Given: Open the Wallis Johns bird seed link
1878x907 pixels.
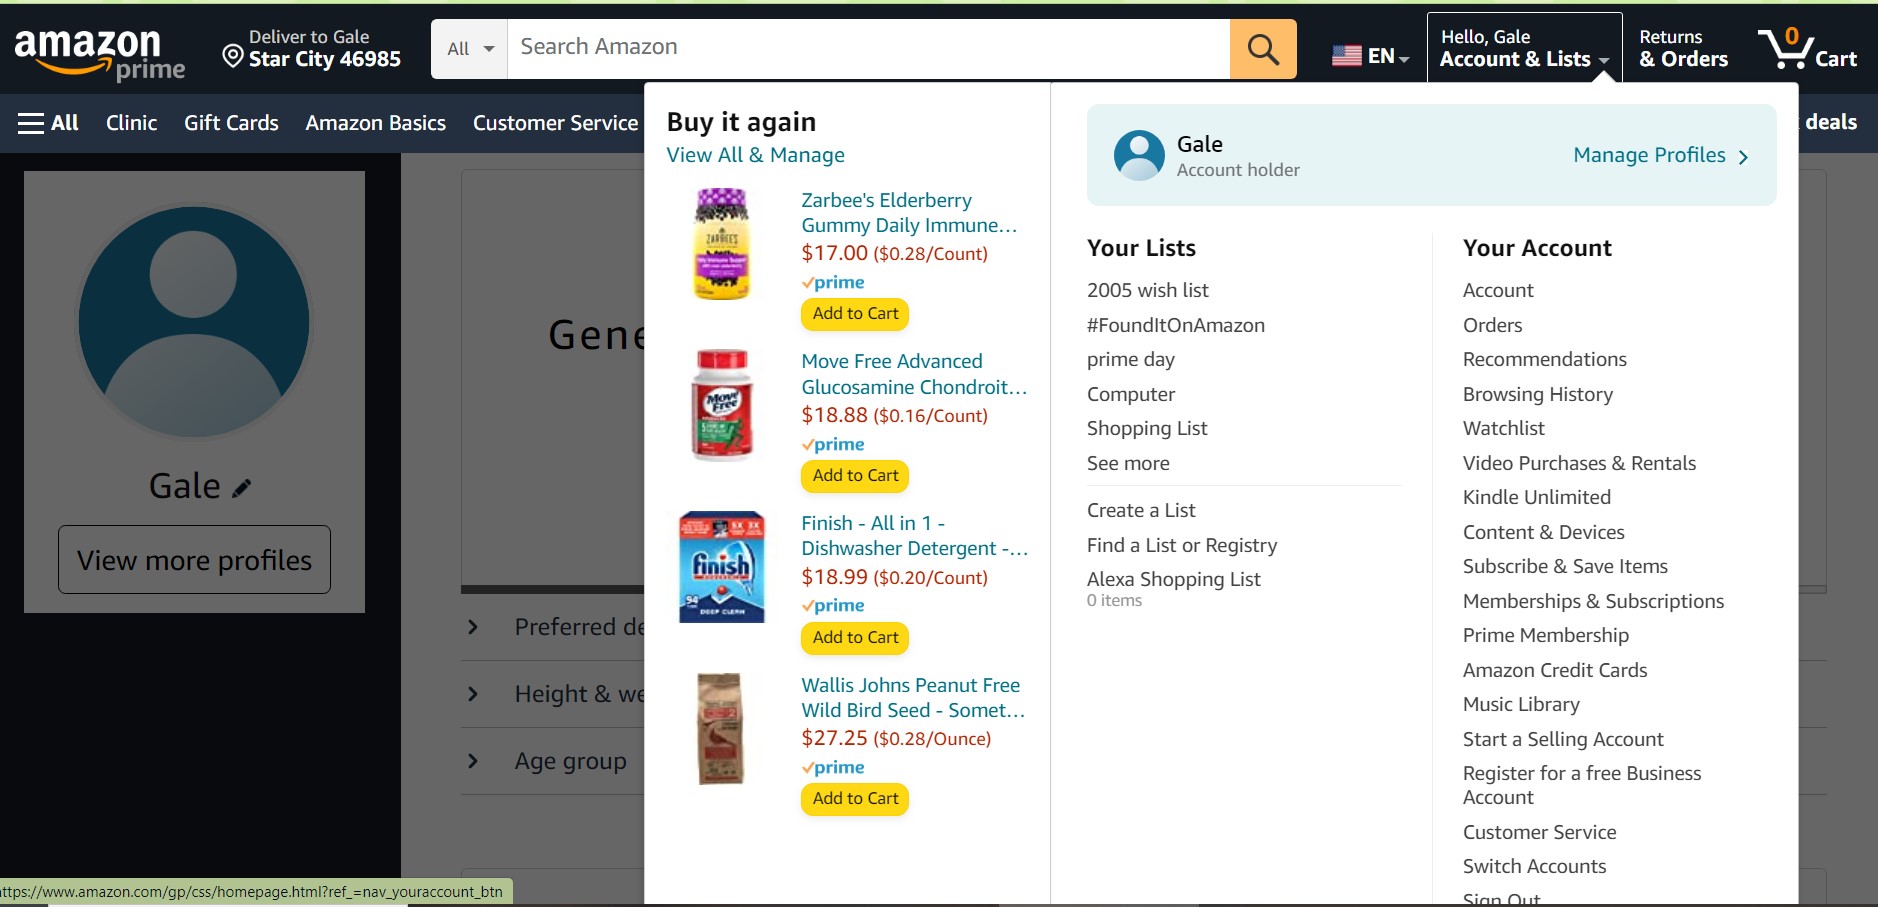Looking at the screenshot, I should point(912,698).
